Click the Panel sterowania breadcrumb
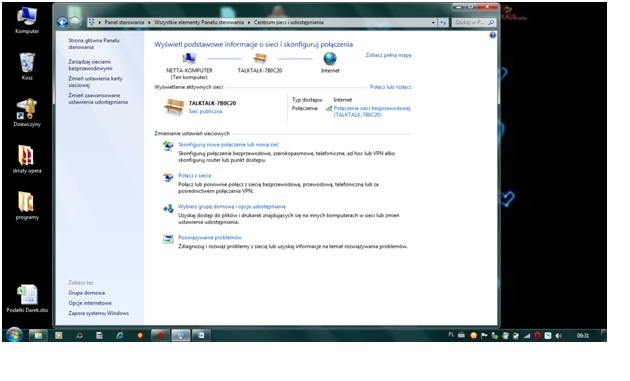This screenshot has width=630, height=381. click(124, 23)
